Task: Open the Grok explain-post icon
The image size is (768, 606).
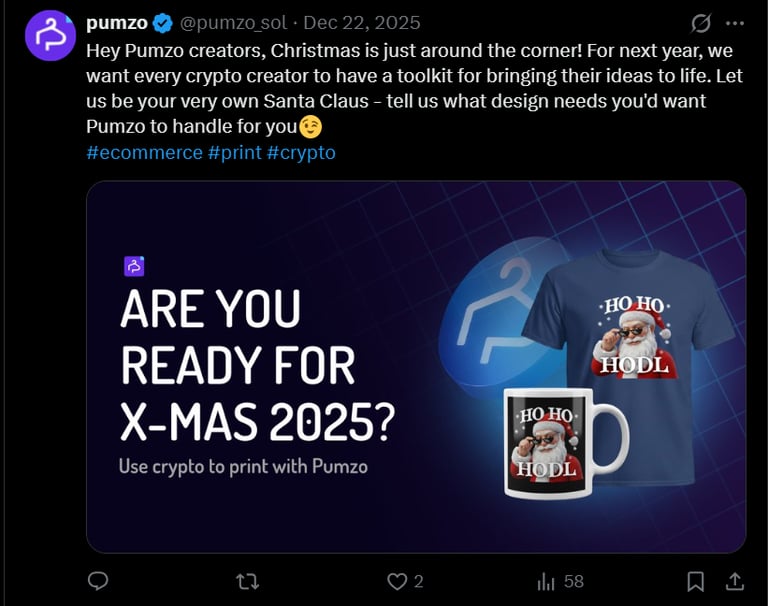Action: (701, 23)
